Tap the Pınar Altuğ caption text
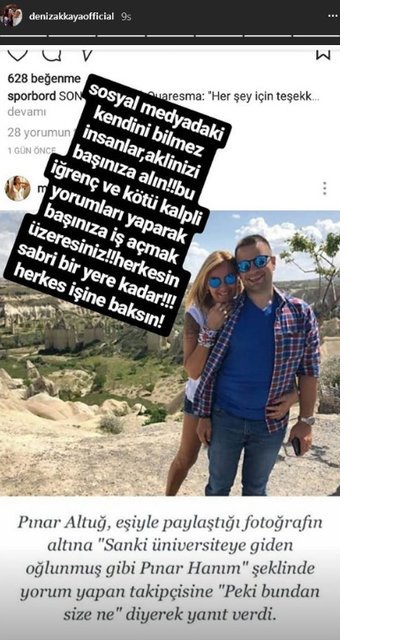 pos(170,568)
